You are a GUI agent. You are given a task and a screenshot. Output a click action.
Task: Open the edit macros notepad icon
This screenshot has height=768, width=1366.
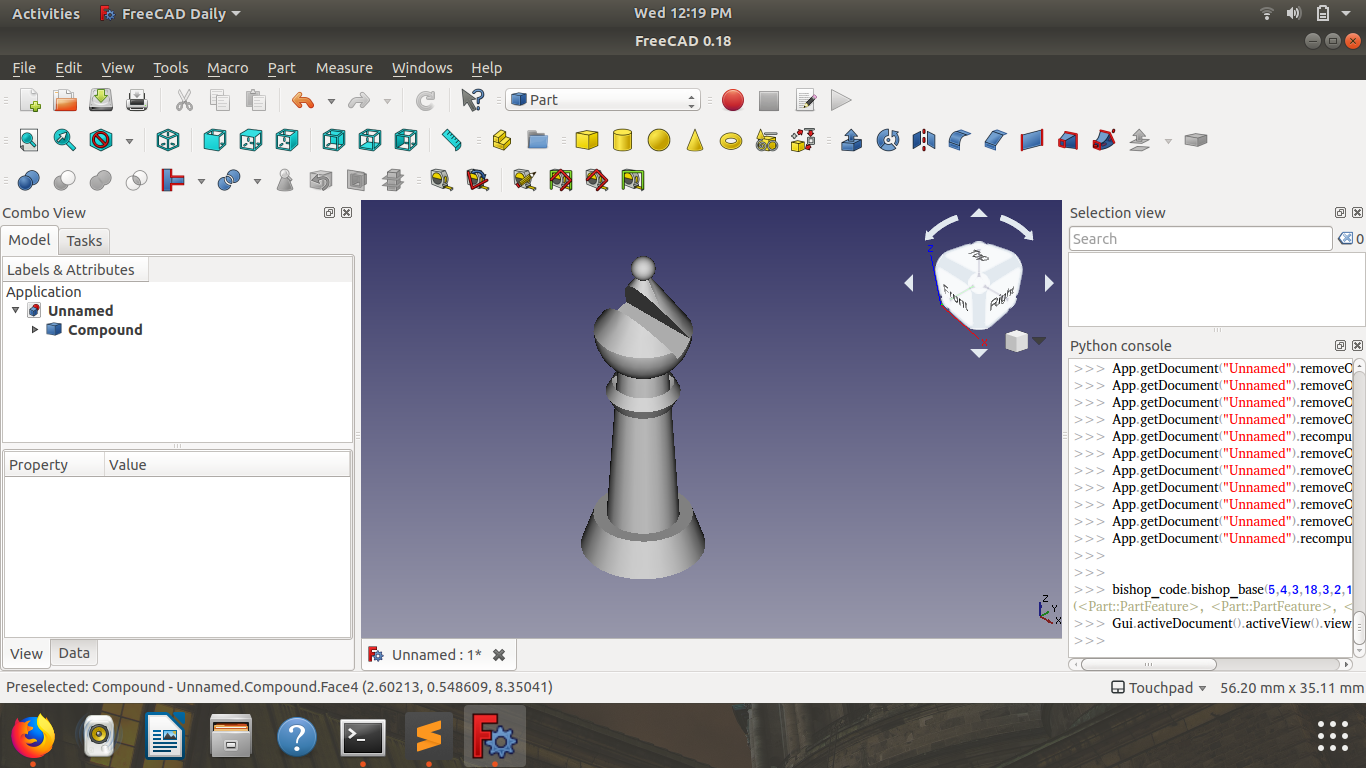point(805,100)
